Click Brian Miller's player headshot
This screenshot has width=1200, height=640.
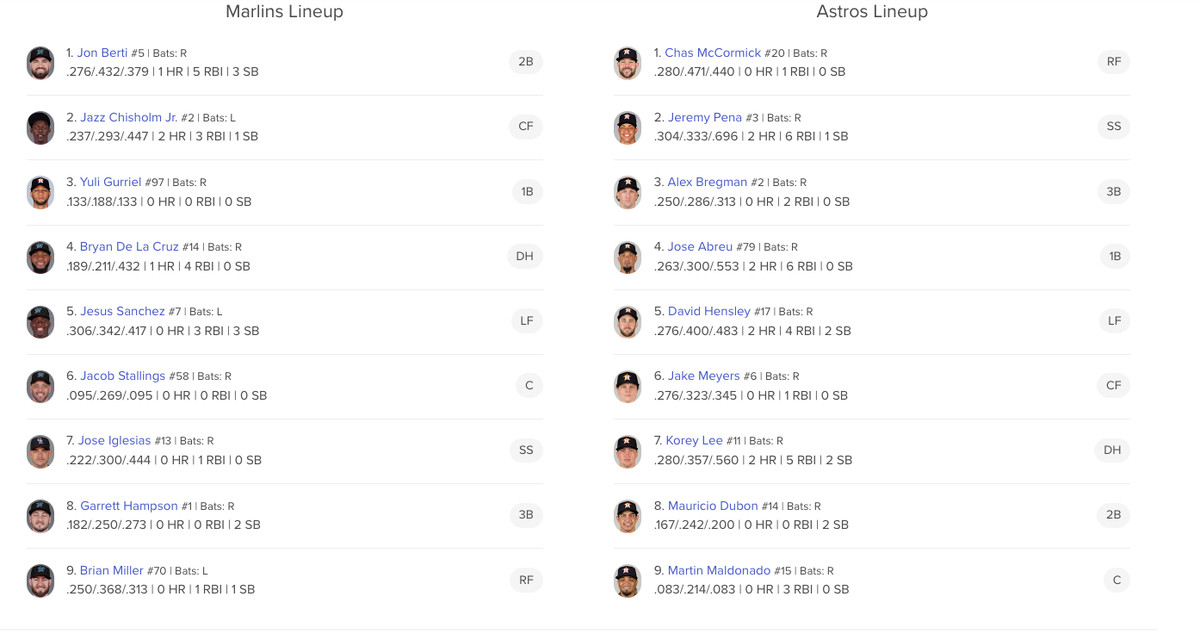[x=40, y=581]
